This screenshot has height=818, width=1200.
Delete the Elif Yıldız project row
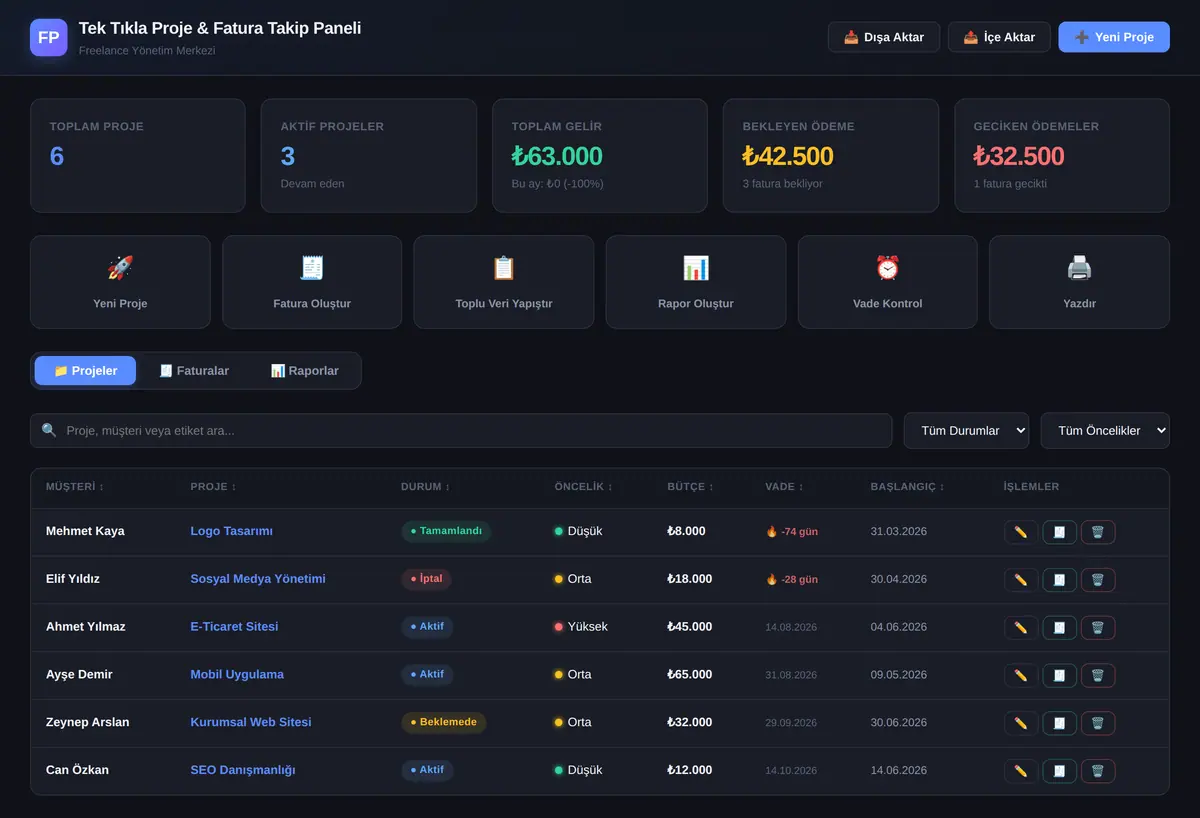[x=1098, y=580]
